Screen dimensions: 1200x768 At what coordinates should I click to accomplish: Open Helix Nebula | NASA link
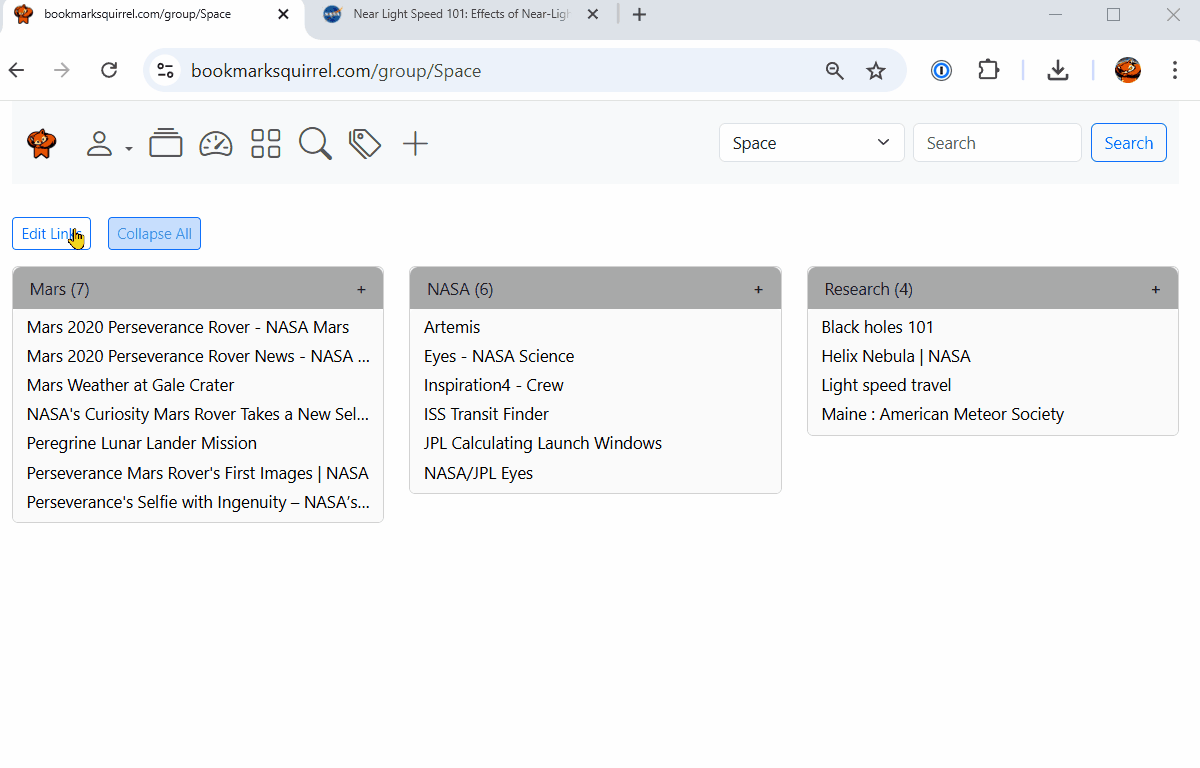tap(896, 356)
